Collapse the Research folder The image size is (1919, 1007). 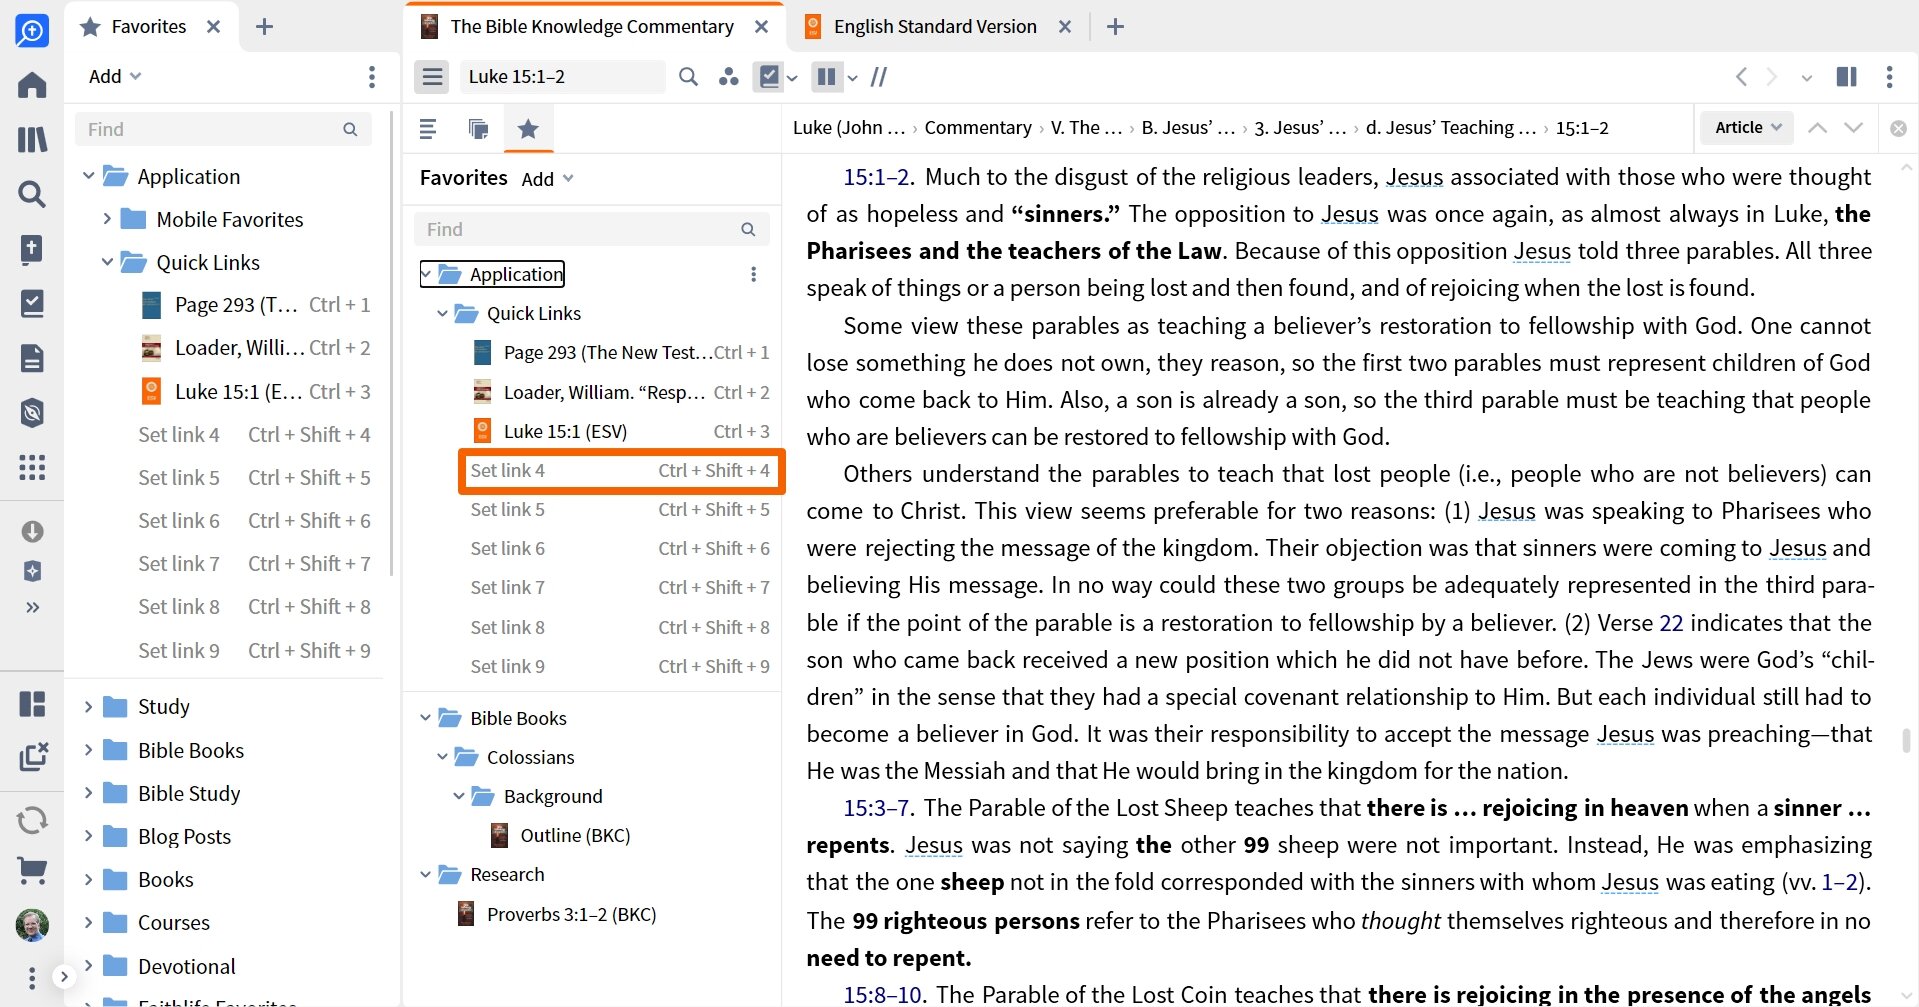[425, 874]
